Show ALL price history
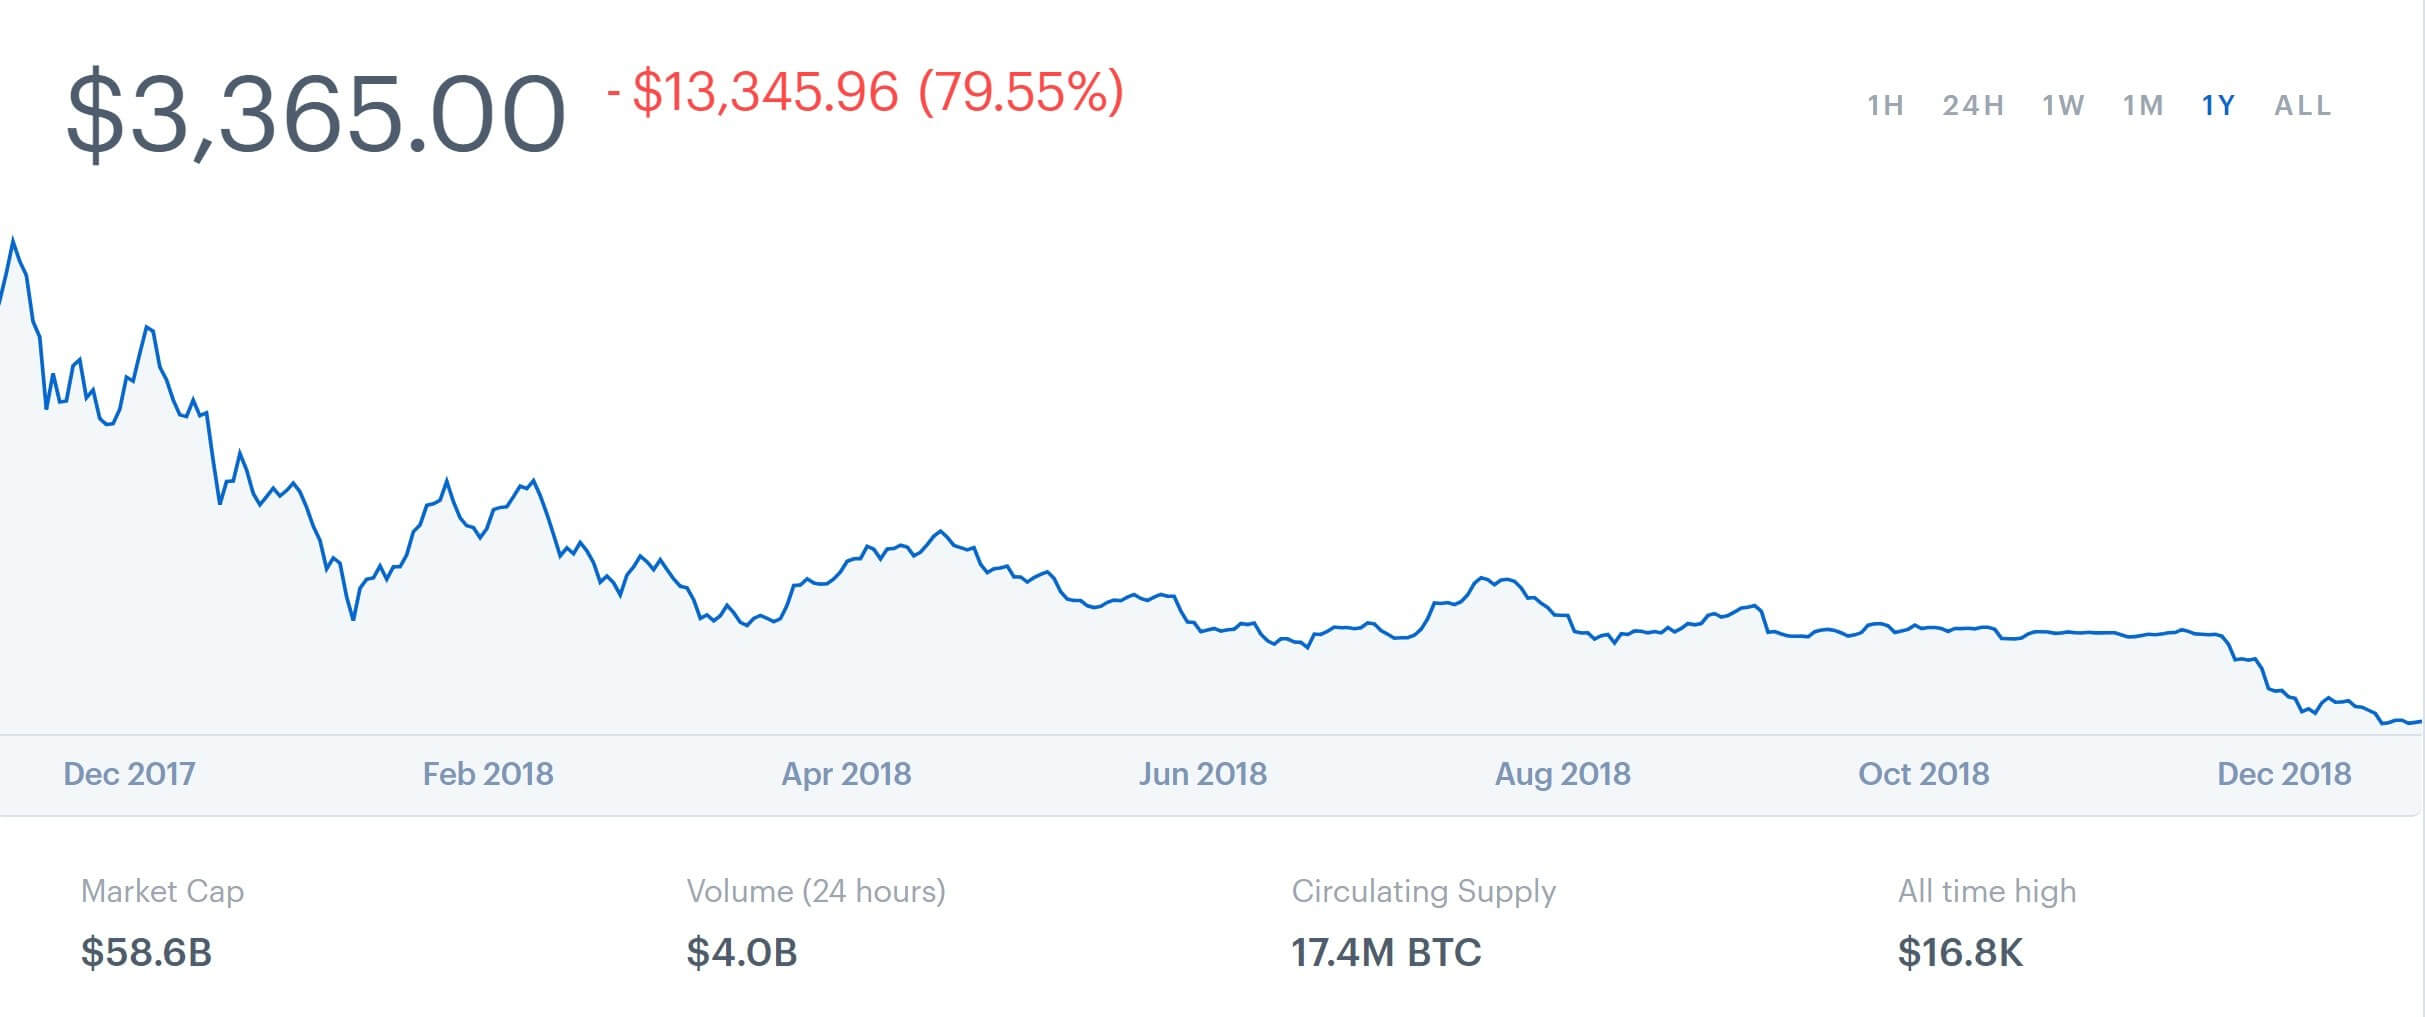The width and height of the screenshot is (2425, 1017). (2302, 106)
